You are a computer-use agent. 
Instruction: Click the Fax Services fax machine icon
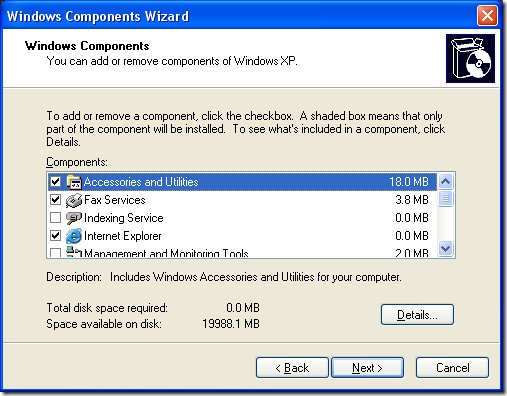click(74, 200)
